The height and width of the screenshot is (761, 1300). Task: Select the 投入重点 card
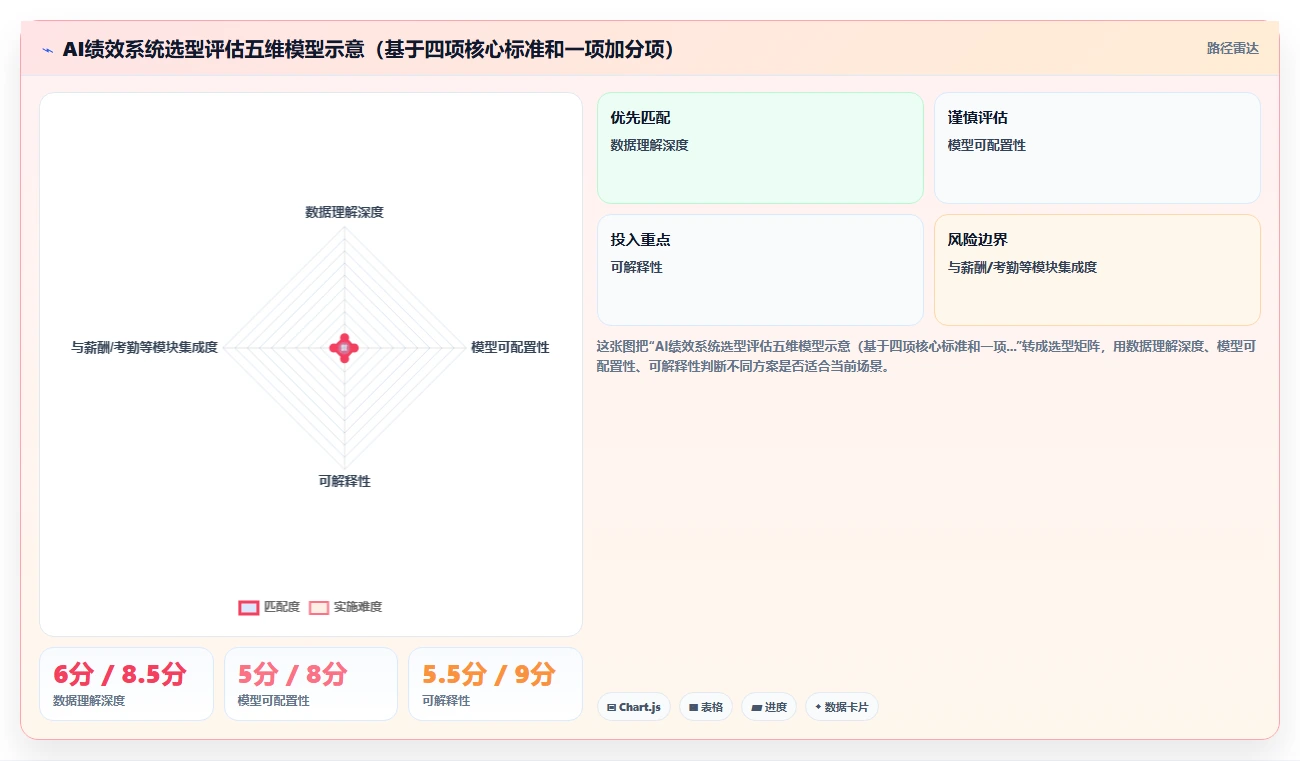[760, 270]
